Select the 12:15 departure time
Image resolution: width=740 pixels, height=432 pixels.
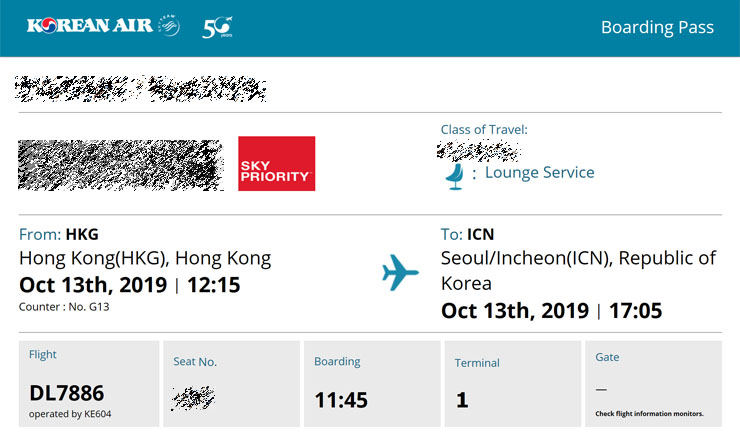[214, 285]
